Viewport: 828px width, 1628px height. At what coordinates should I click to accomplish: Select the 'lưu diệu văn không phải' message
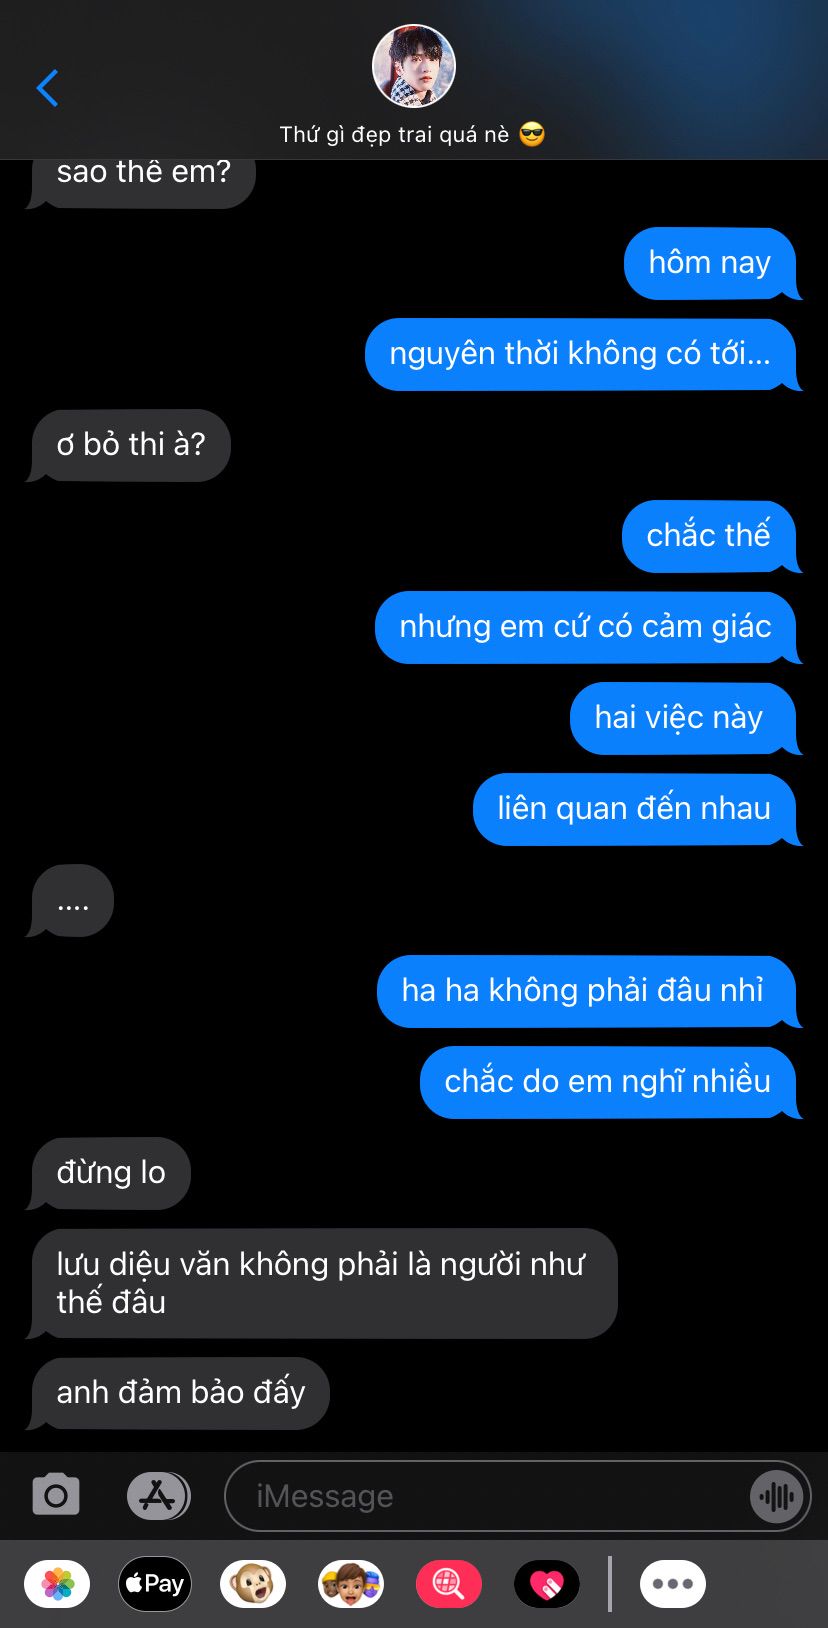[322, 1283]
